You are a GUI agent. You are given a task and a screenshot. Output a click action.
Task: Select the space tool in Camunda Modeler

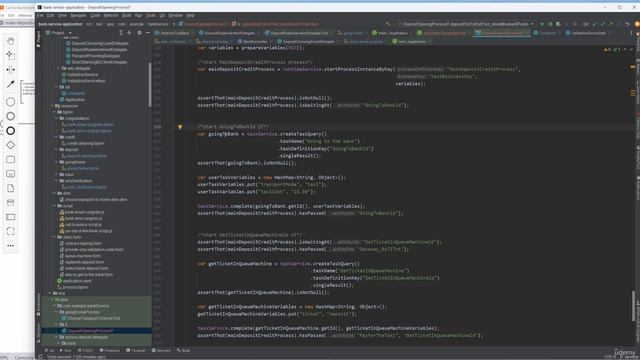point(11,69)
